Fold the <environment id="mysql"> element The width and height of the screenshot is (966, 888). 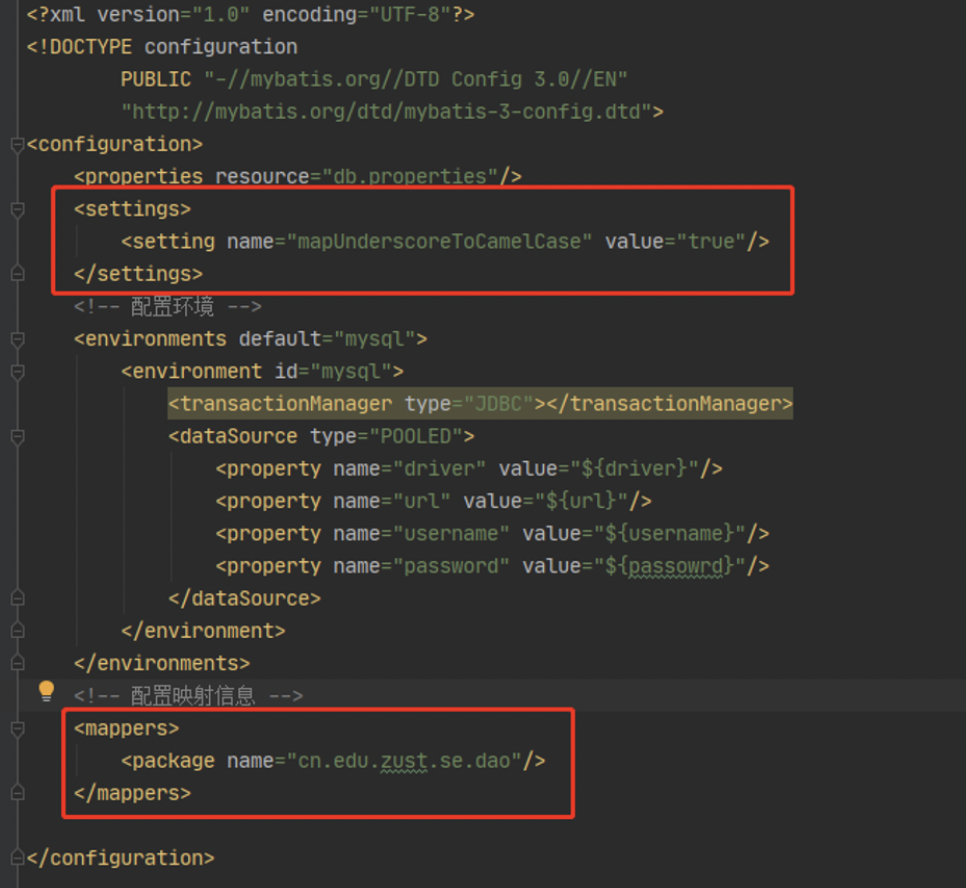[17, 372]
